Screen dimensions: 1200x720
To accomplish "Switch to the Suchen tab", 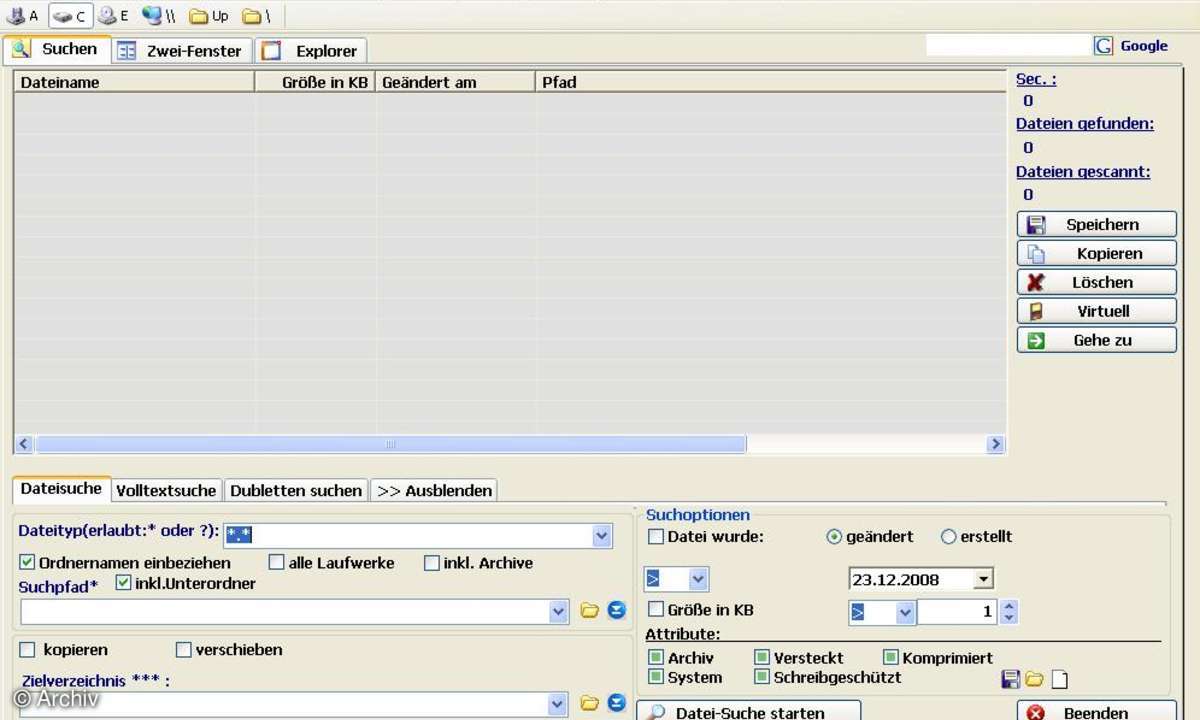I will coord(57,49).
